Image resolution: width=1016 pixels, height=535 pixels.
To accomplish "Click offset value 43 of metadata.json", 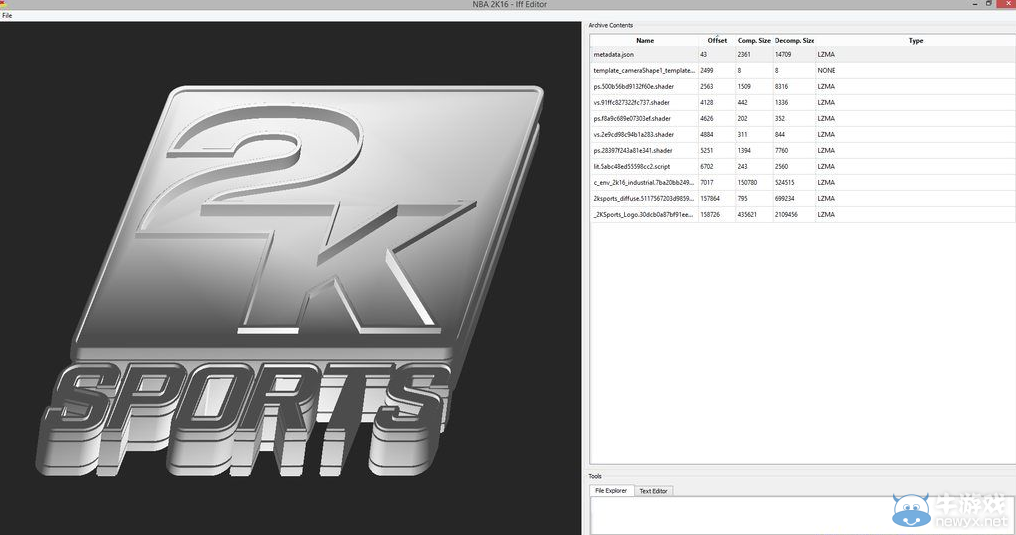I will click(x=704, y=54).
